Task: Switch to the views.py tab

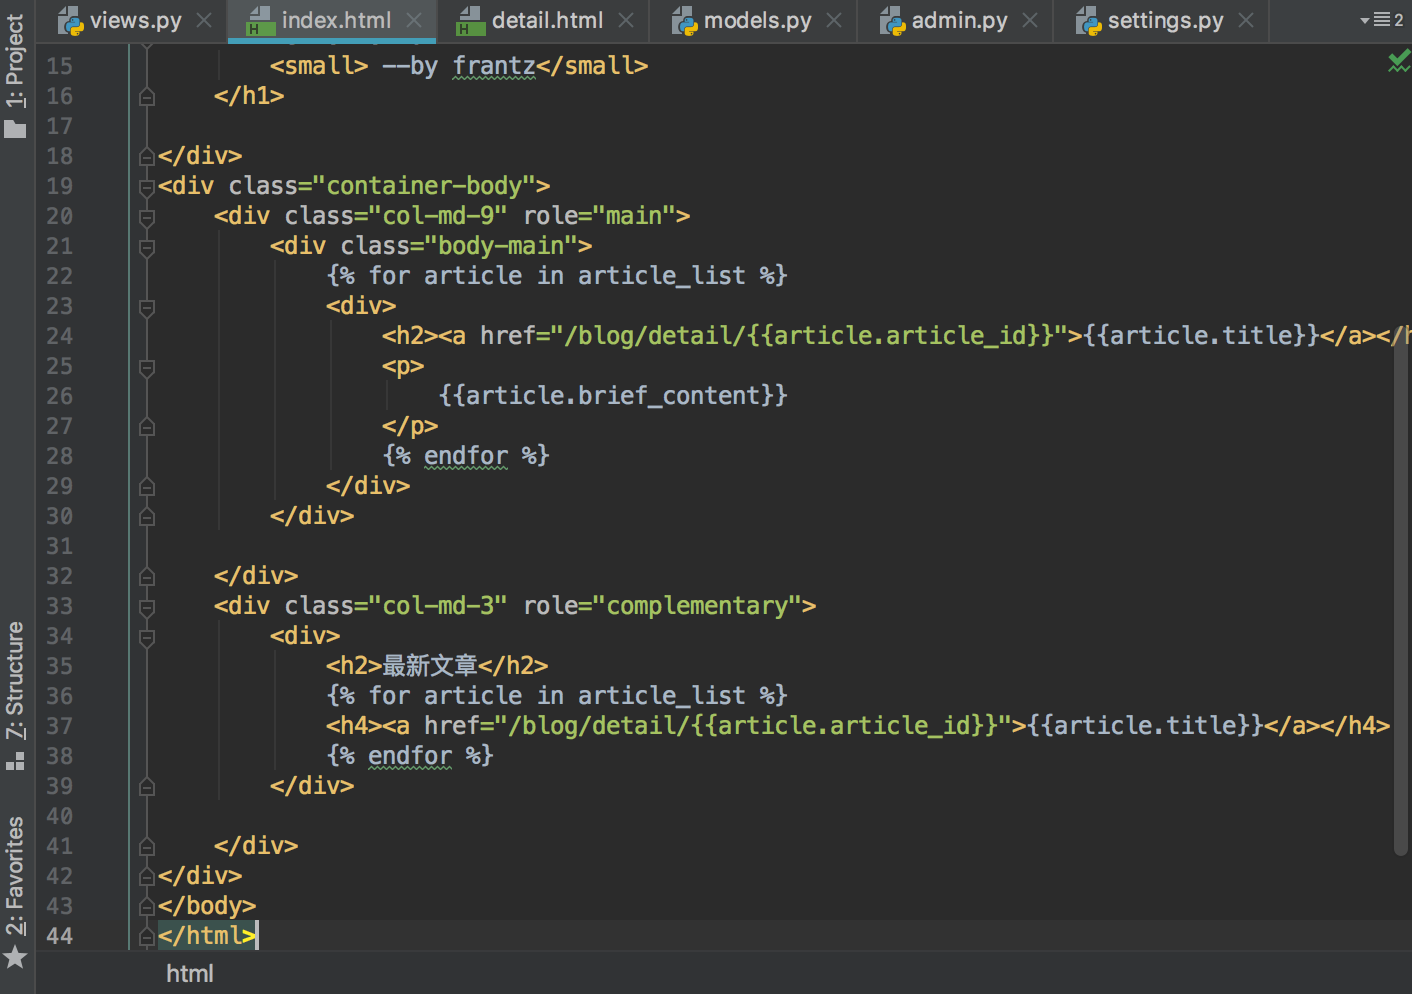Action: pos(135,20)
